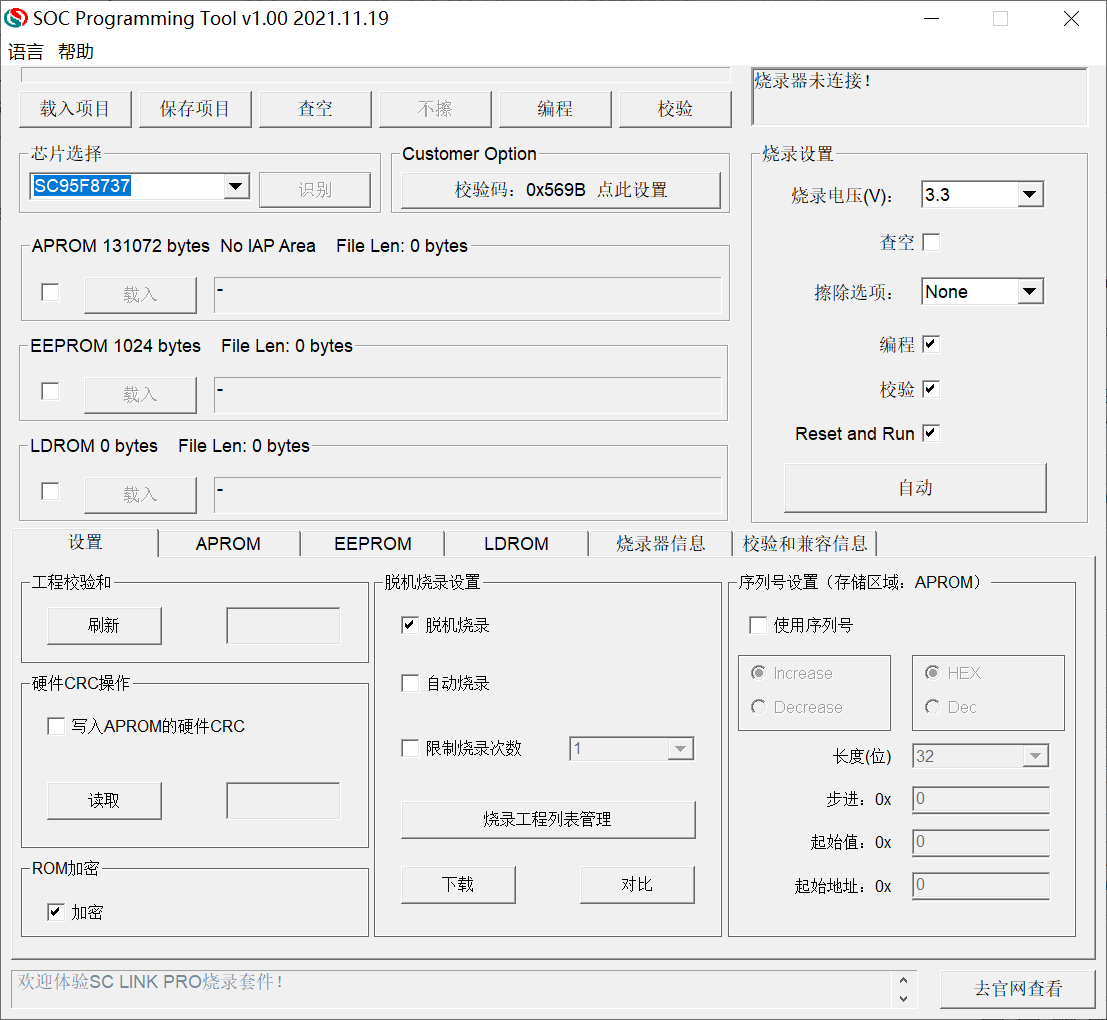The image size is (1107, 1020).
Task: Minimize the SOC Programming Tool window
Action: tap(932, 18)
